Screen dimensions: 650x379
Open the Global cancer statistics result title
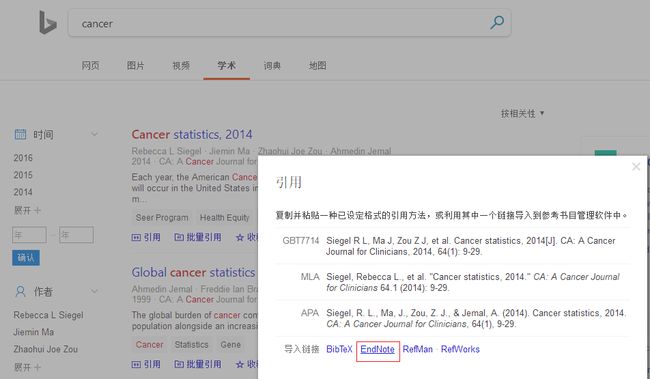click(193, 272)
